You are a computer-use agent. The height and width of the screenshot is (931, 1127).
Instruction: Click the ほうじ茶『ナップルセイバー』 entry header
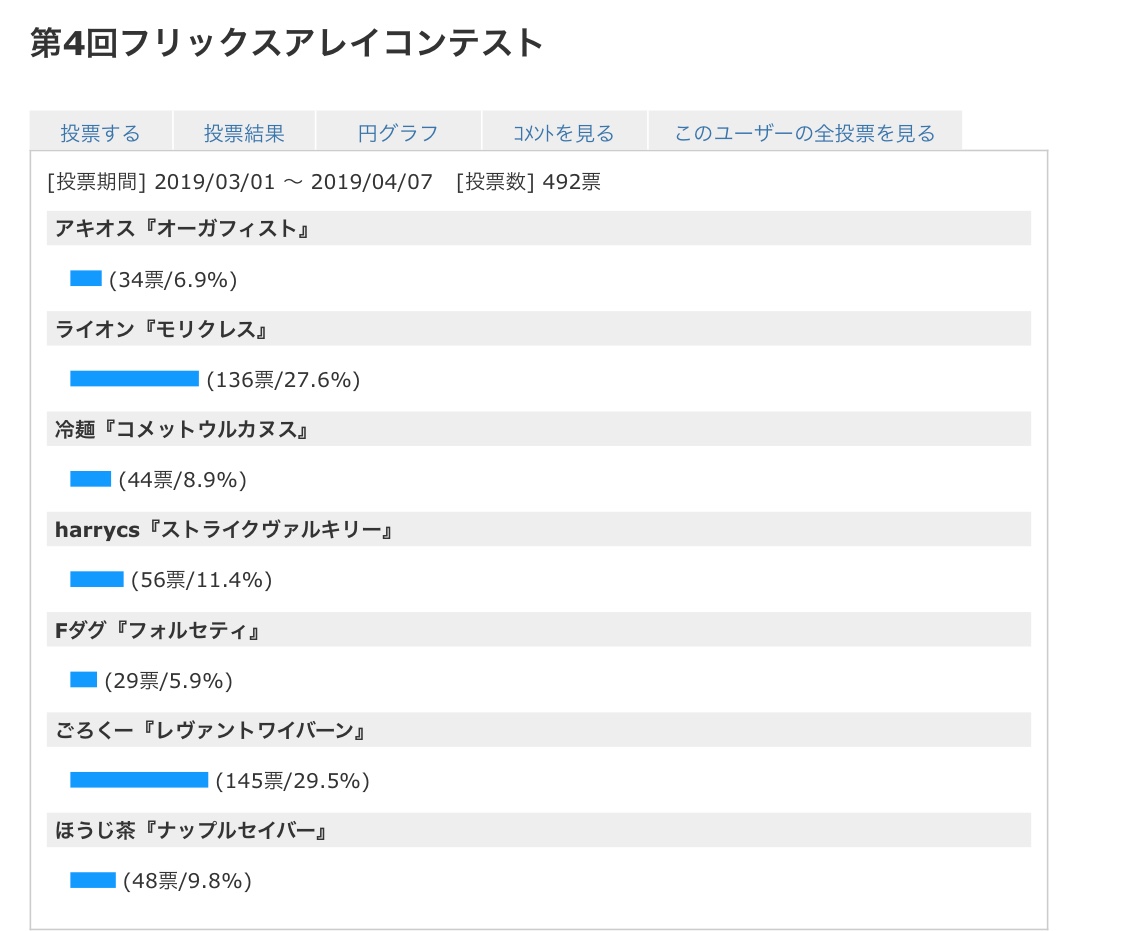pos(192,830)
